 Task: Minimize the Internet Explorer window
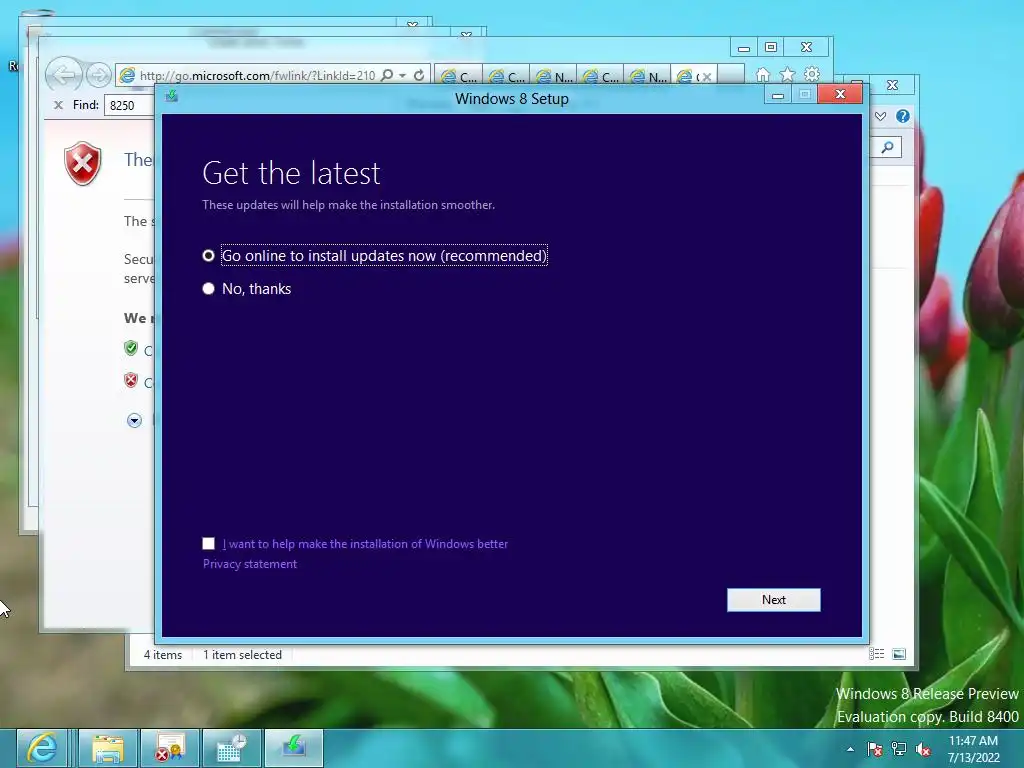(x=743, y=48)
